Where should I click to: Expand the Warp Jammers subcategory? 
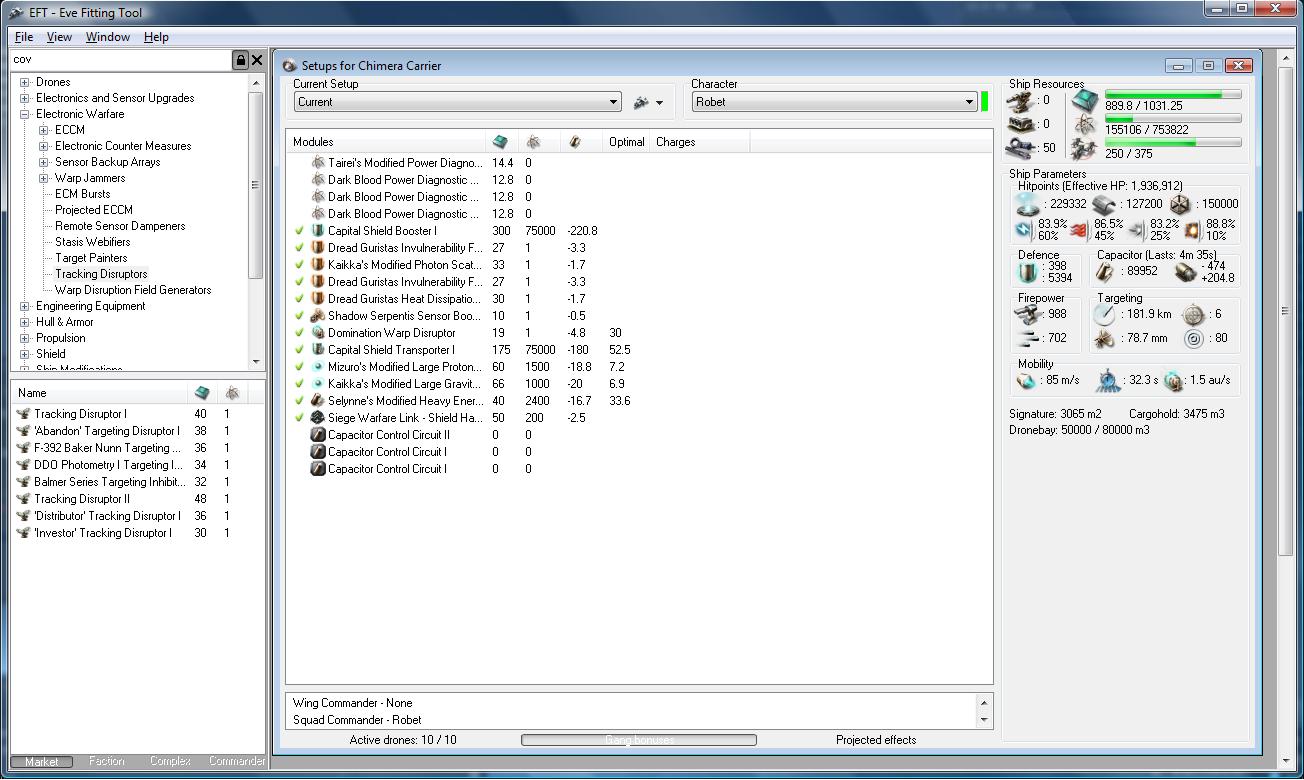click(44, 178)
